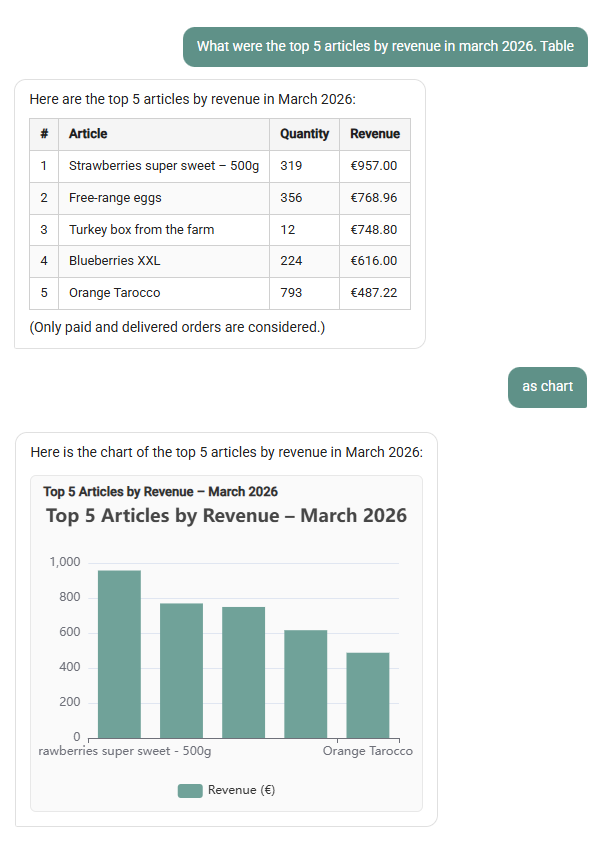Click the revenue value €487.22
The width and height of the screenshot is (600, 850).
click(373, 293)
